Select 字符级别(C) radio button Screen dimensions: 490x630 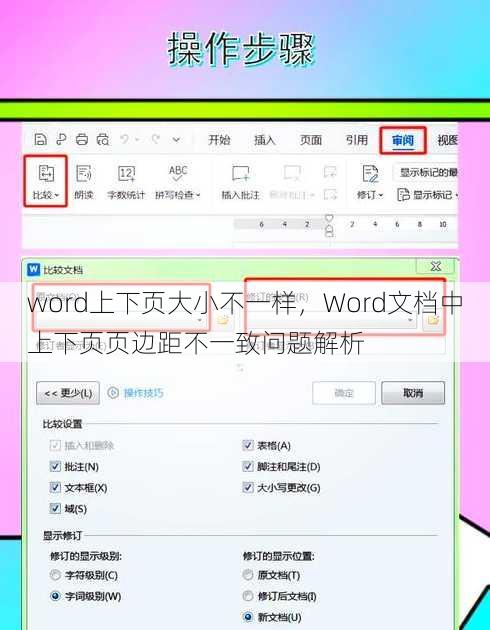(x=55, y=575)
